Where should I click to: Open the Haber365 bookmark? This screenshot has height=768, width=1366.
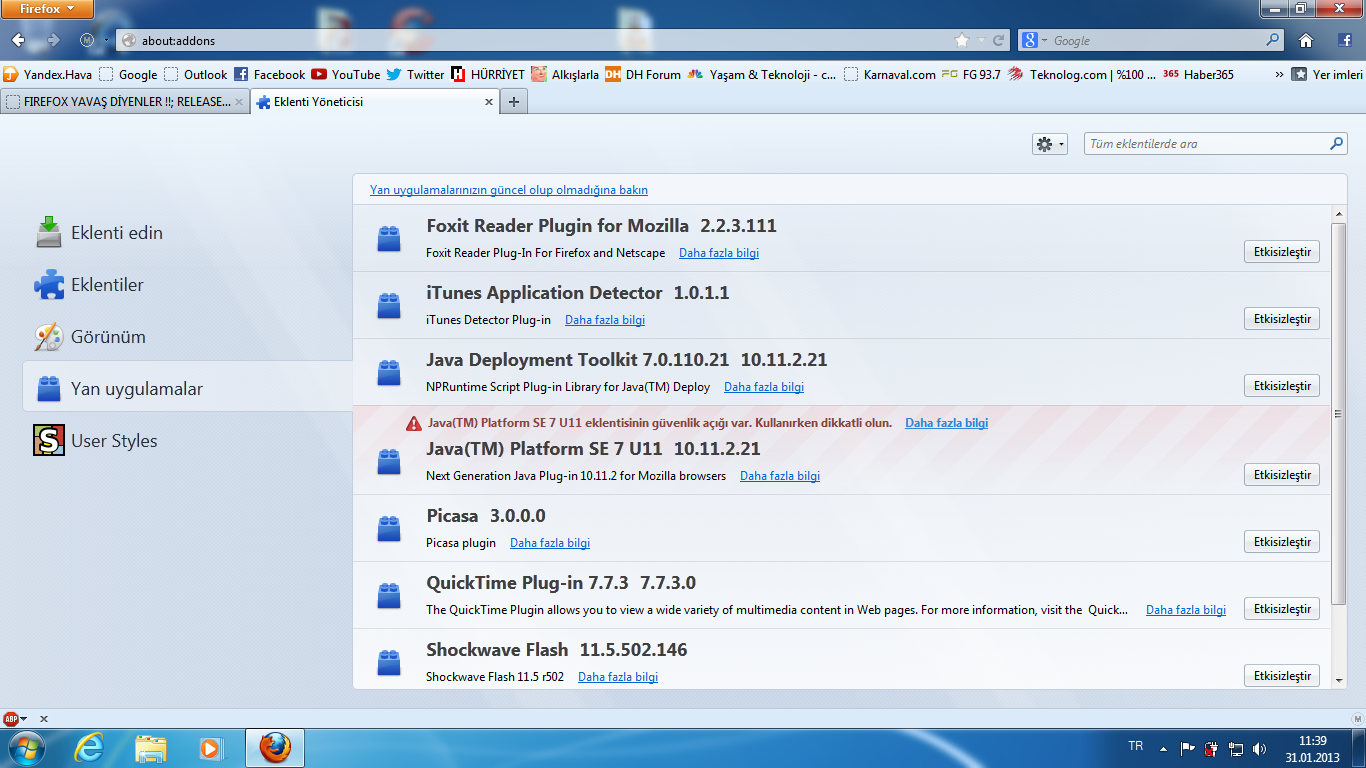tap(1198, 74)
